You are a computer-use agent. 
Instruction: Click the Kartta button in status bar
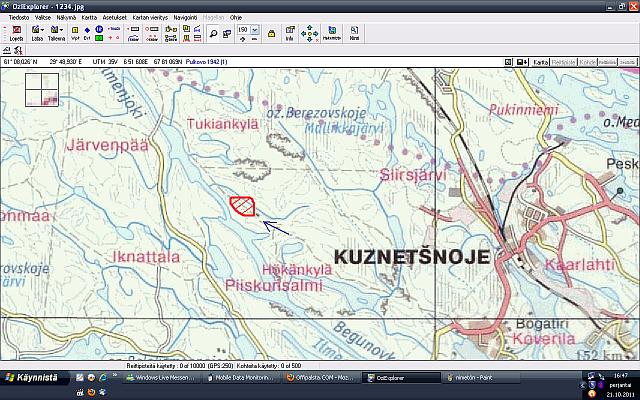click(541, 62)
